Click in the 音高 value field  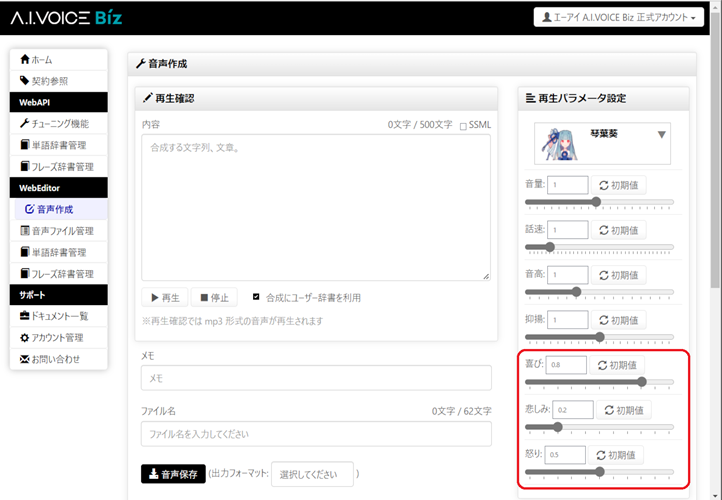pos(568,275)
